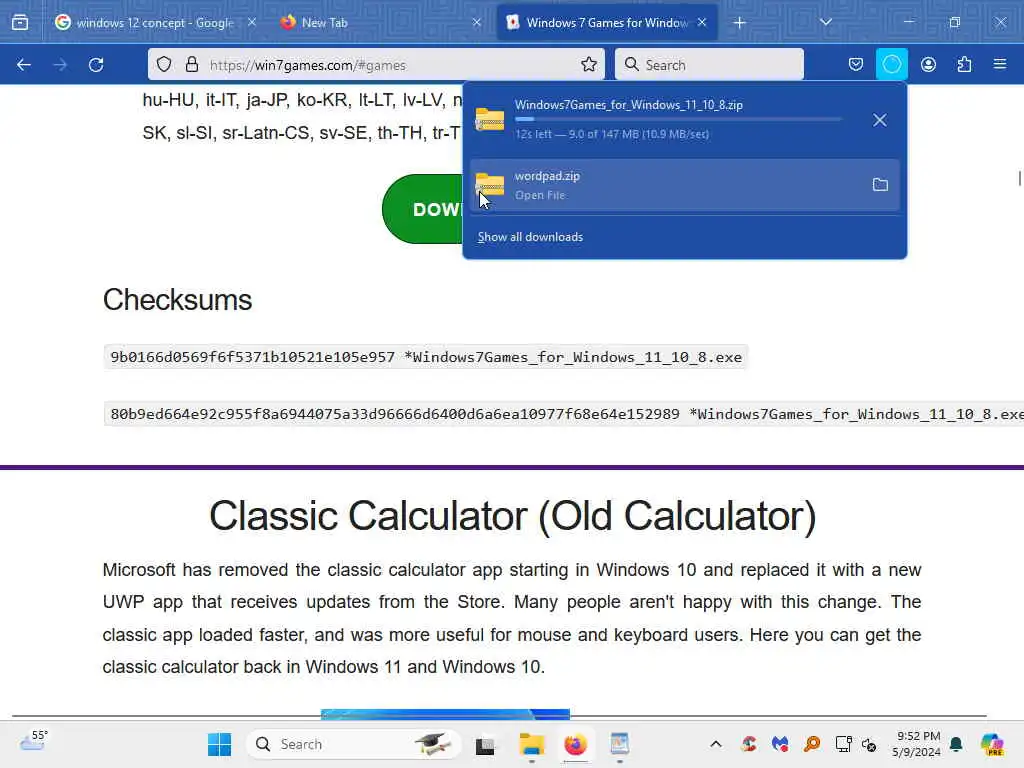
Task: Click the green DOWNLOAD button
Action: click(x=422, y=209)
